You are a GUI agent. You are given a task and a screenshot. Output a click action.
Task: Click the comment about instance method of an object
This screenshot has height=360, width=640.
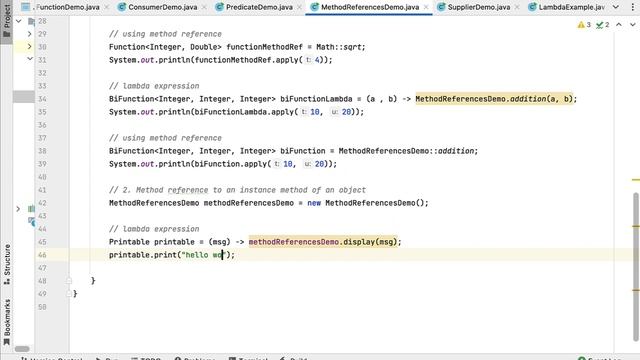[237, 190]
